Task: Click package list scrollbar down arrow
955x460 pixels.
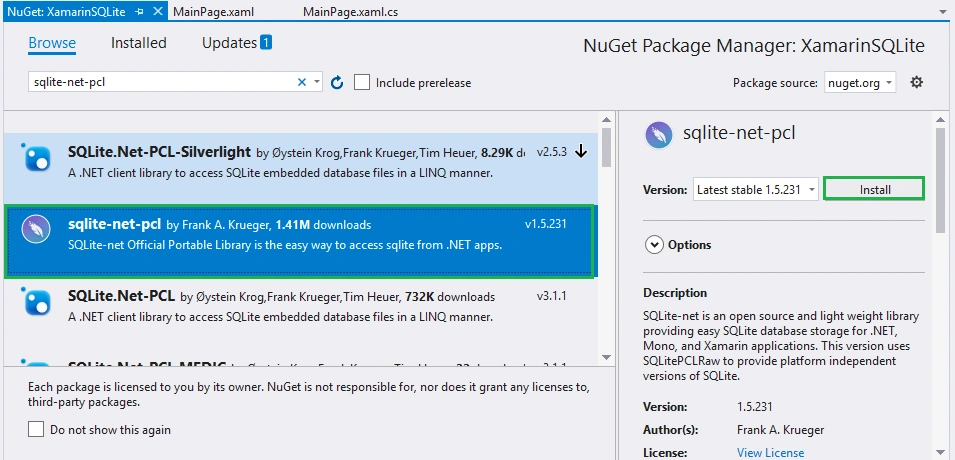Action: point(607,357)
